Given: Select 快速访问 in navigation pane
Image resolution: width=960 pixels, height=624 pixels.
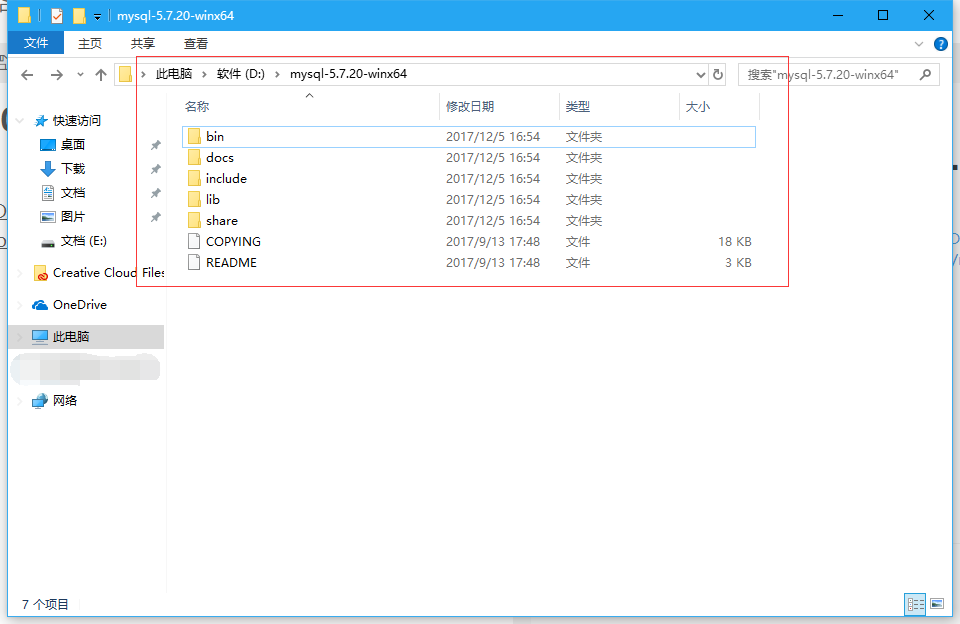Looking at the screenshot, I should pyautogui.click(x=77, y=121).
